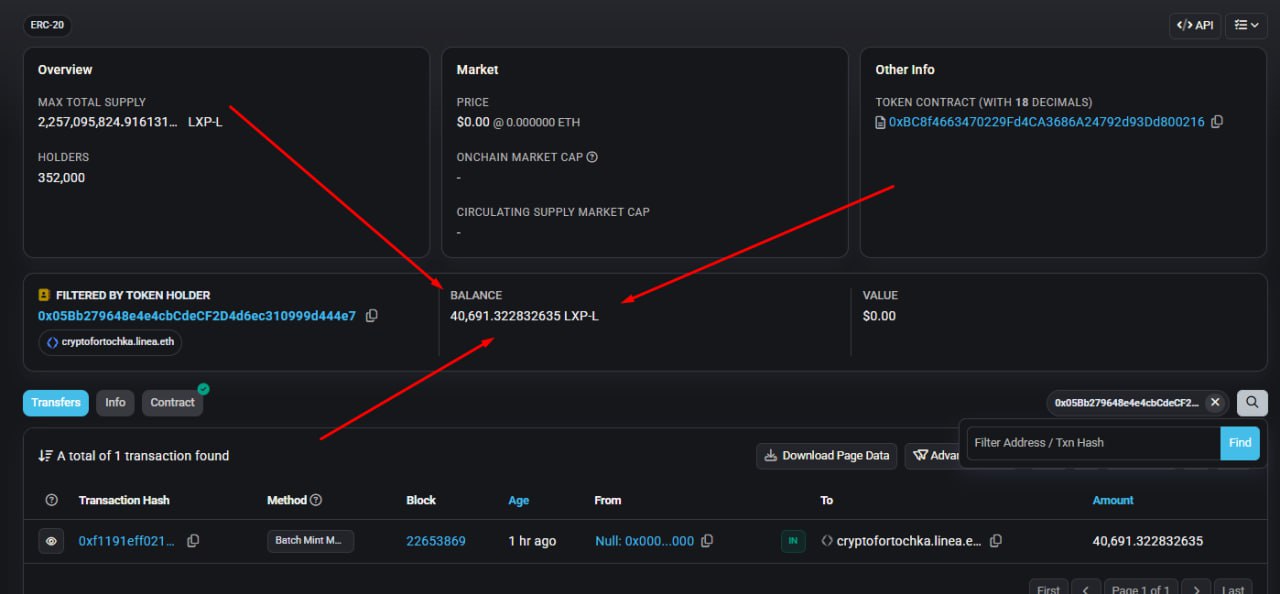
Task: Switch to the Transfers tab
Action: tap(56, 402)
